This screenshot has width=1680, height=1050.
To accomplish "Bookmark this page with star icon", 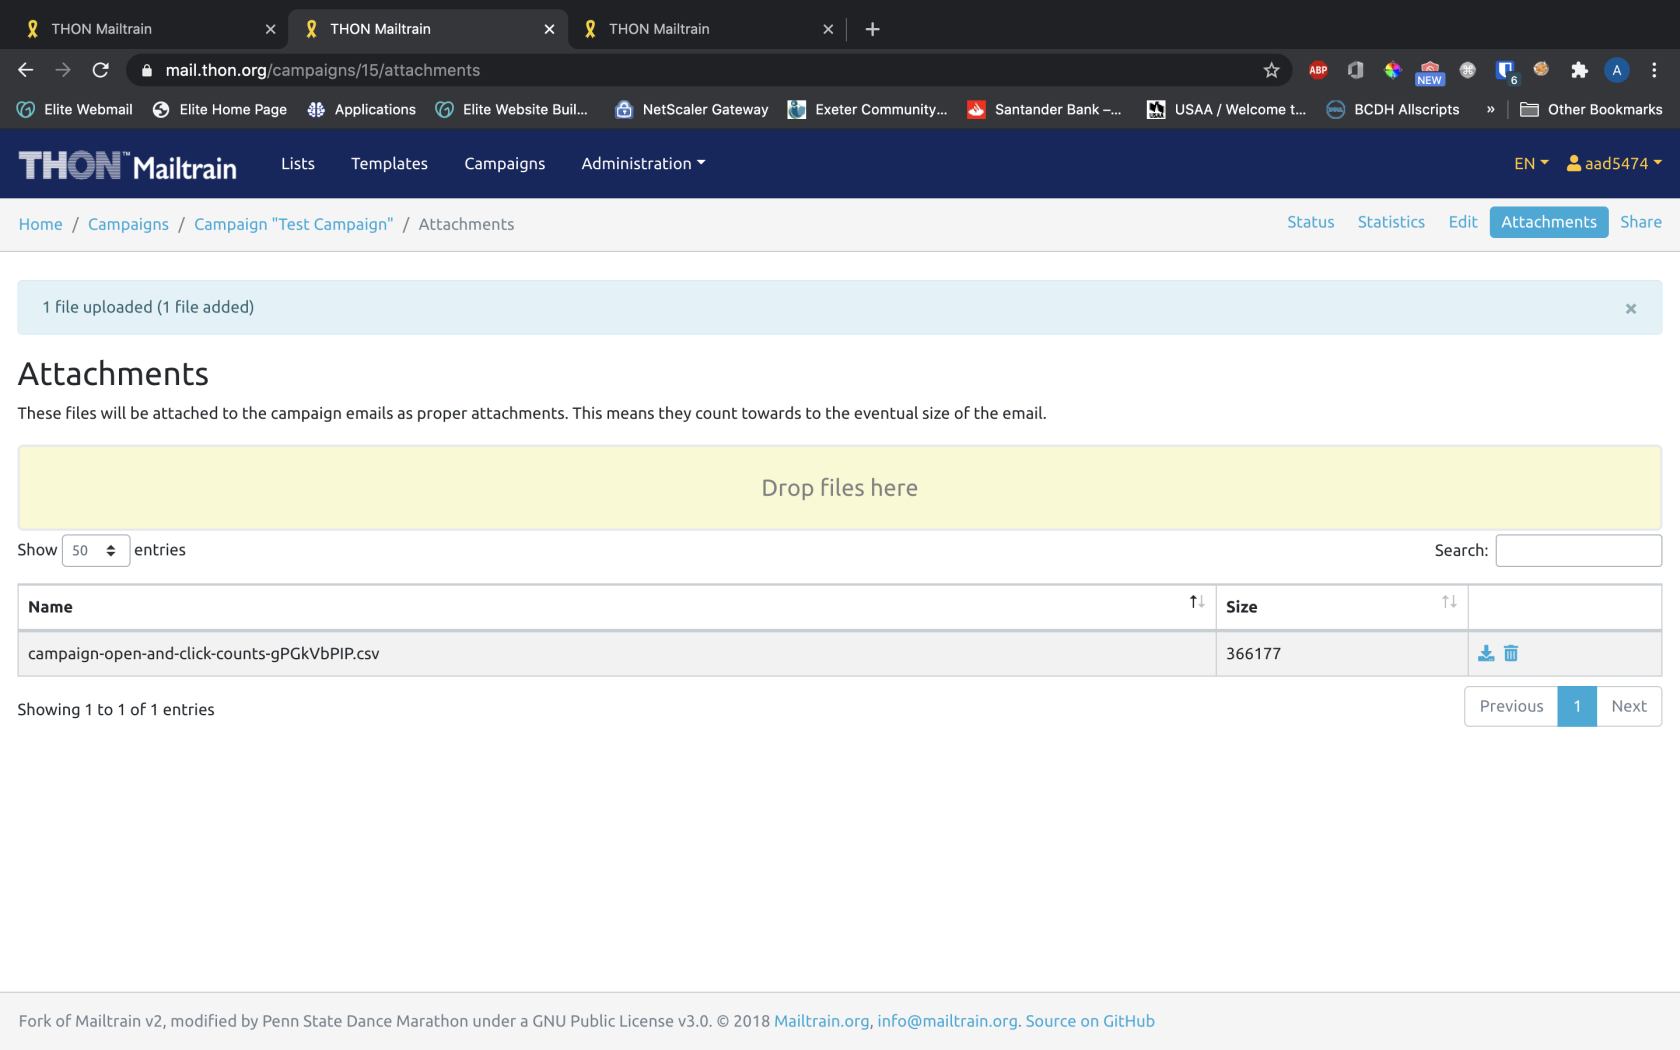I will 1271,70.
